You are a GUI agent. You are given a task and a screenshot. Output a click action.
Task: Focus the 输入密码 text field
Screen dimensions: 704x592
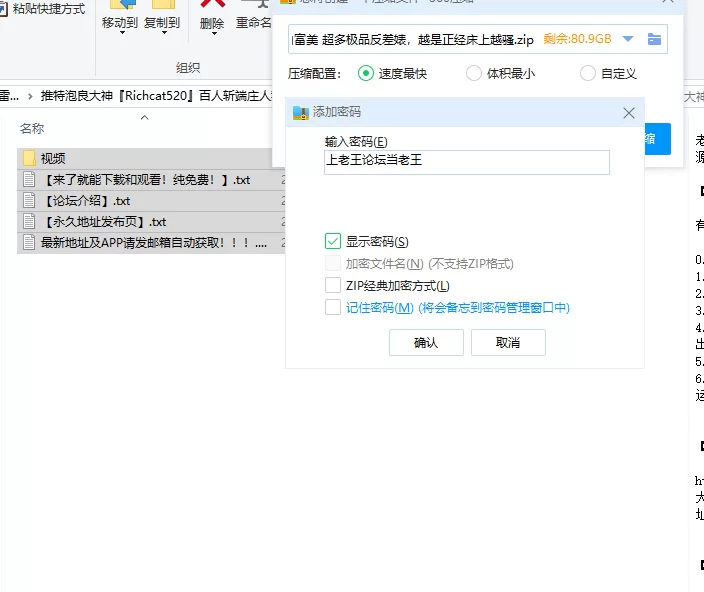click(x=467, y=162)
